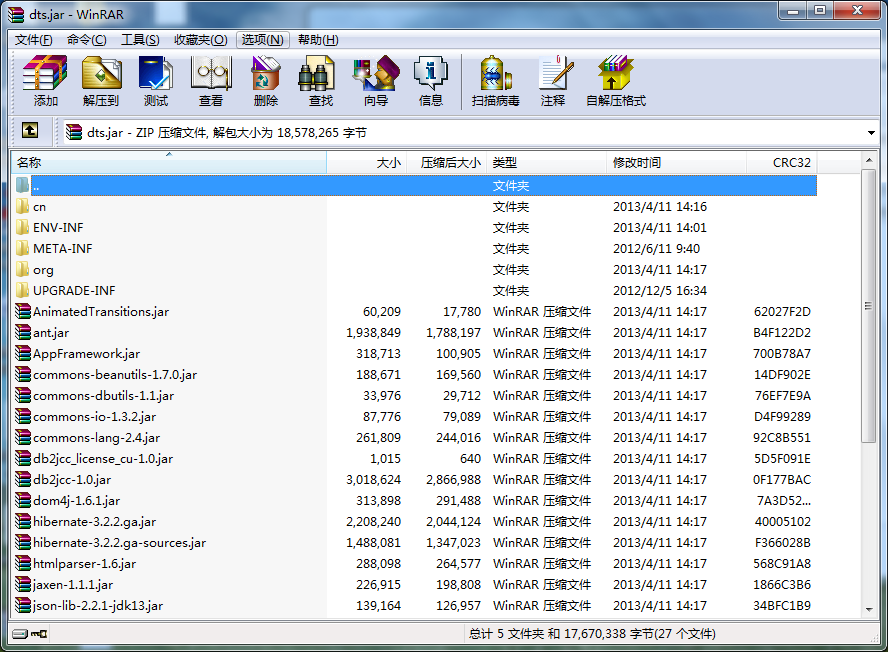Click the up one level folder icon
This screenshot has width=888, height=652.
(30, 131)
